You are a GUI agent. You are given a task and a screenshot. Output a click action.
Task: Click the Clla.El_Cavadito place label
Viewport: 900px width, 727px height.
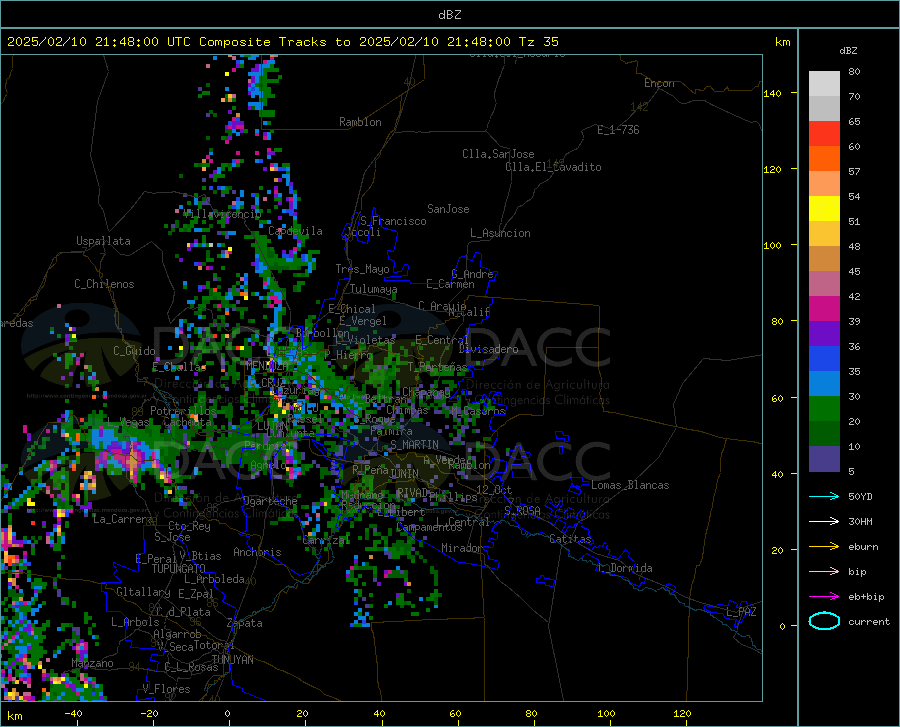[x=553, y=167]
